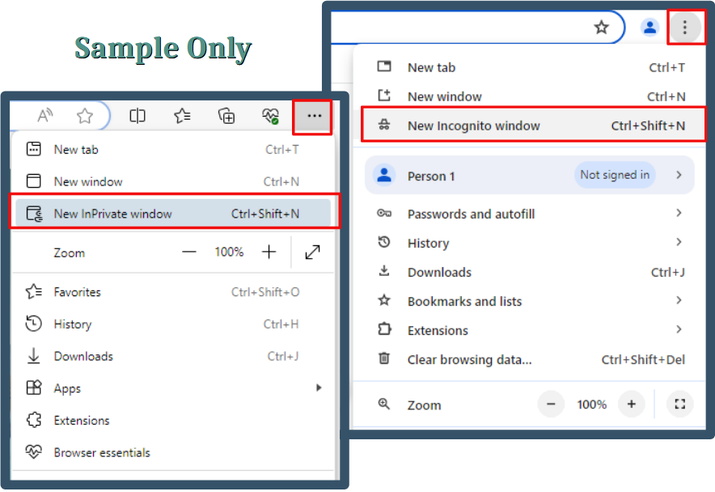Click Edge Extensions puzzle icon in menu
This screenshot has height=492, width=715.
pos(34,419)
